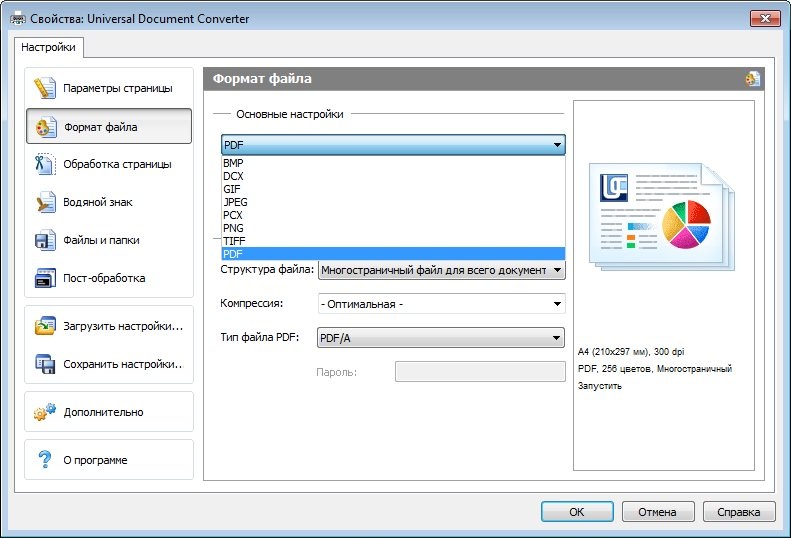Screen dimensions: 791x538
Task: Click Загрузить настройки...
Action: [109, 326]
